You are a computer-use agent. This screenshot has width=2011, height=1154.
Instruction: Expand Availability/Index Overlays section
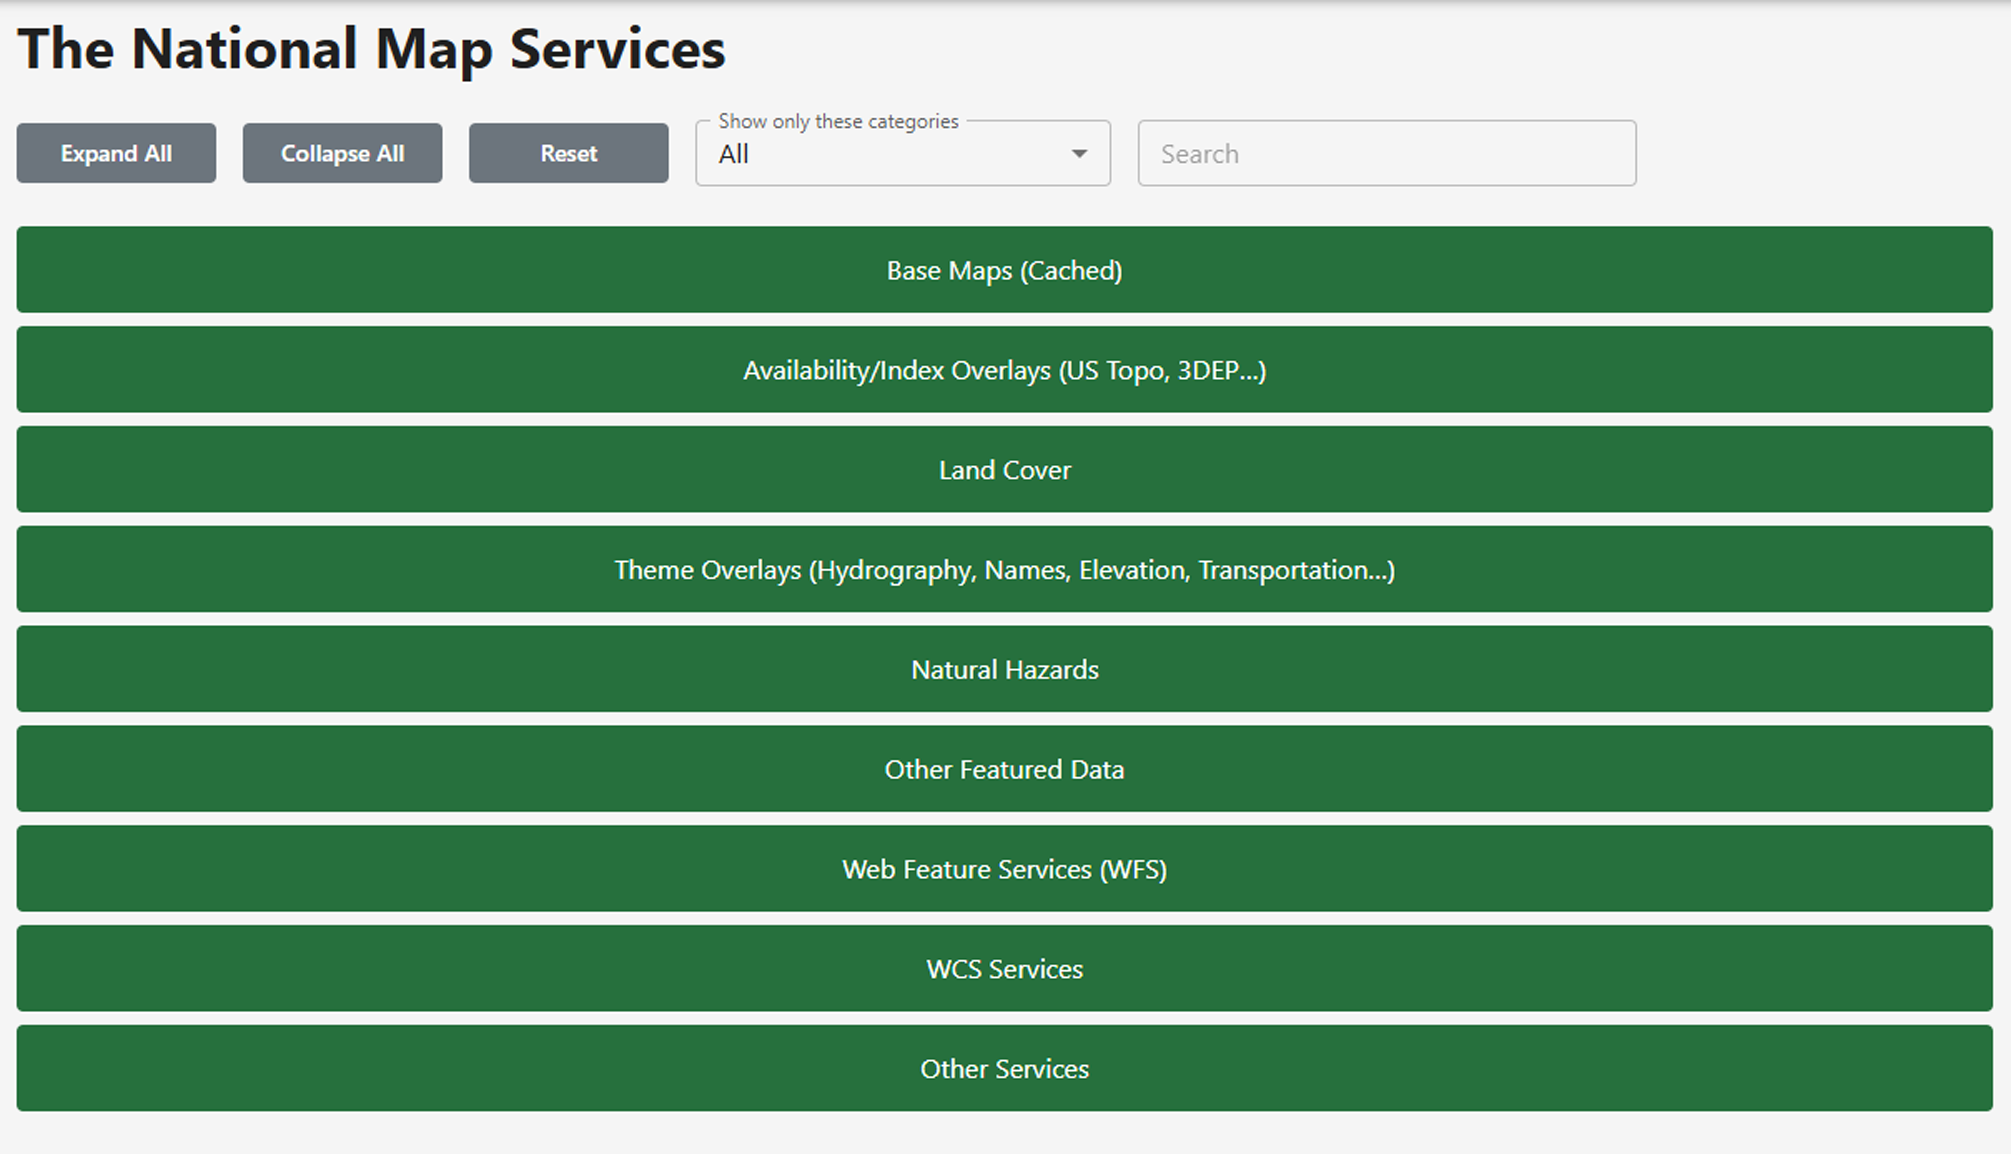point(1004,370)
